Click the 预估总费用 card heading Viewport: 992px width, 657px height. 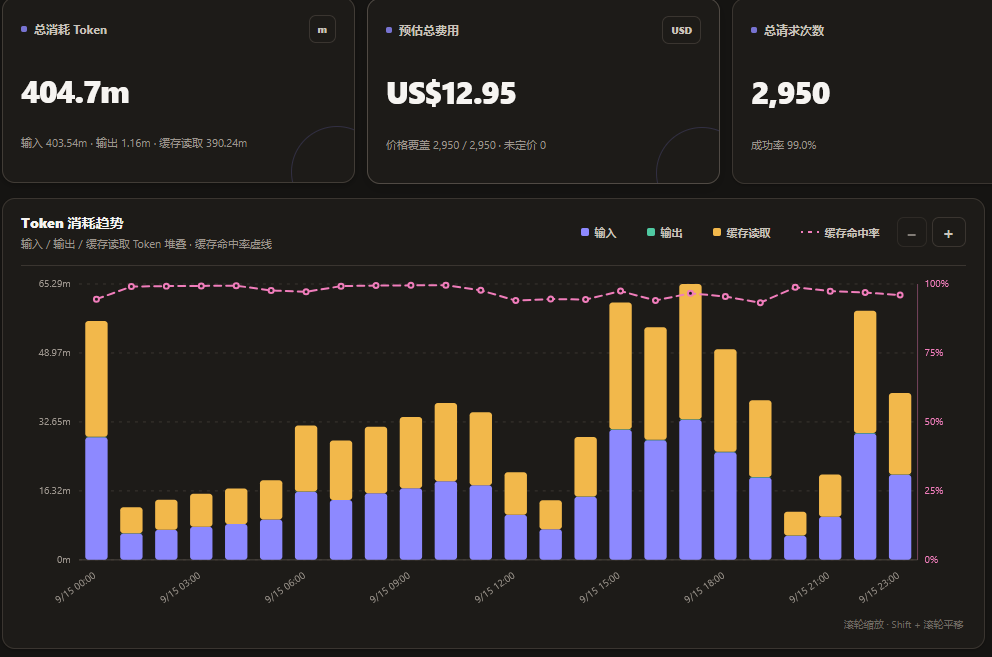[428, 30]
